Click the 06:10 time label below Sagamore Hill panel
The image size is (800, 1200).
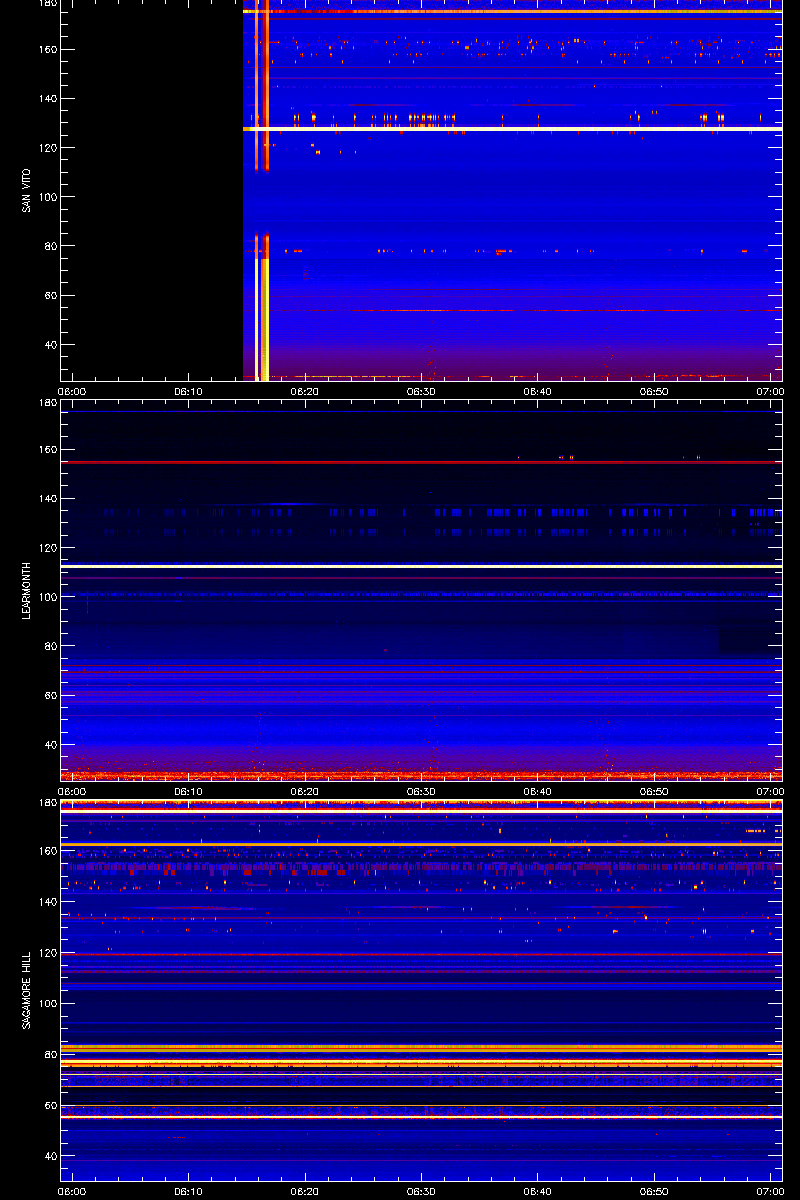coord(188,1191)
